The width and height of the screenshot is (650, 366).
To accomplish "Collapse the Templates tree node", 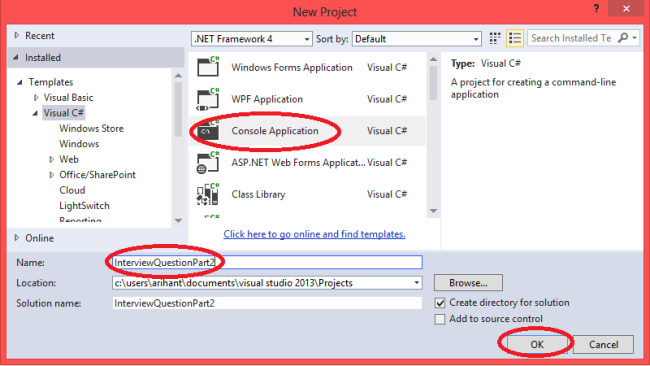I will (x=19, y=82).
